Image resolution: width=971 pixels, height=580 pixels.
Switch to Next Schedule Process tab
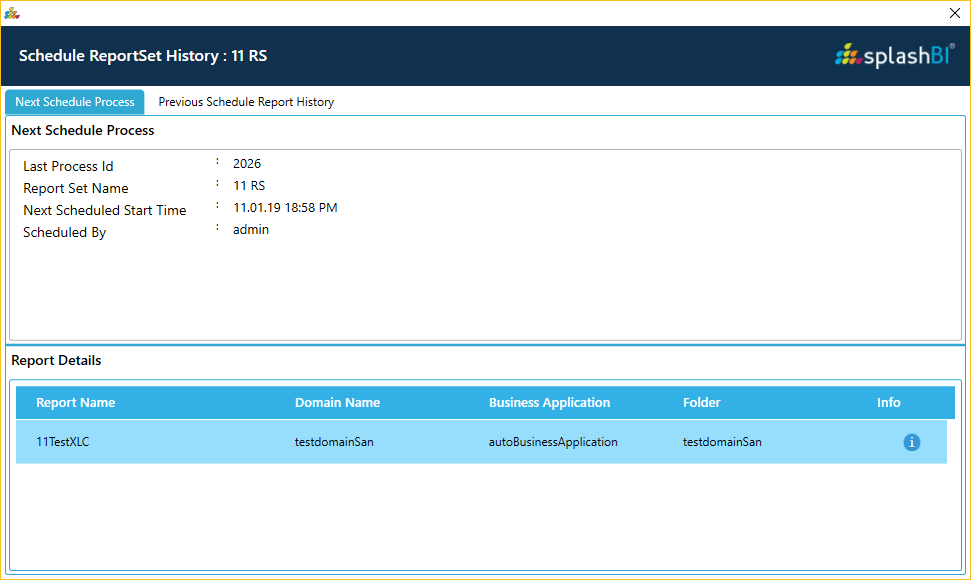click(x=75, y=102)
